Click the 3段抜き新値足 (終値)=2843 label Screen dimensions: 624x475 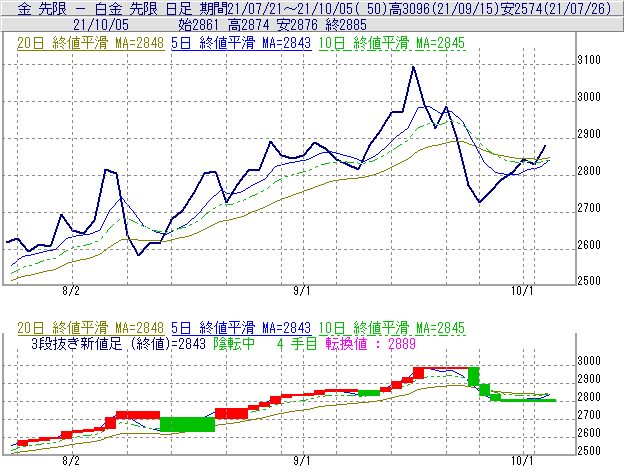118,343
